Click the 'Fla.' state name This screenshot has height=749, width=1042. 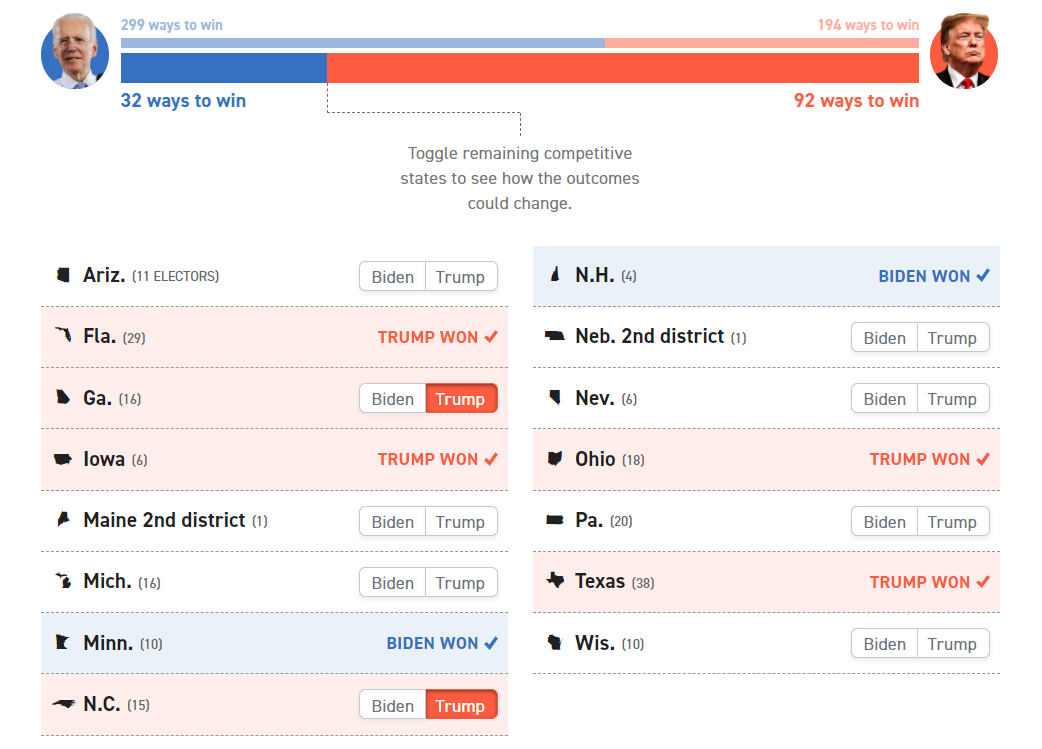tap(100, 336)
